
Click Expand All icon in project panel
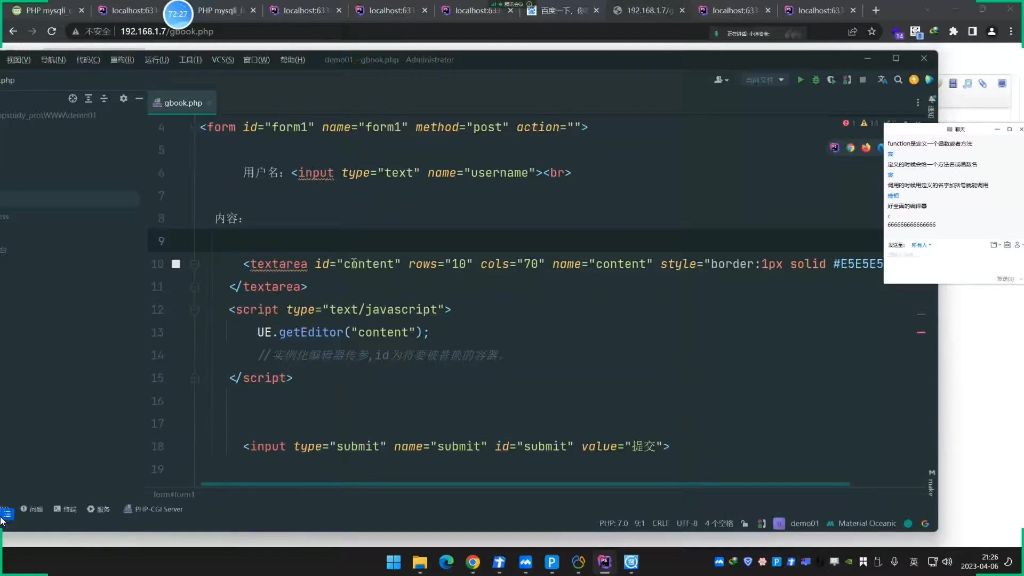coord(88,99)
